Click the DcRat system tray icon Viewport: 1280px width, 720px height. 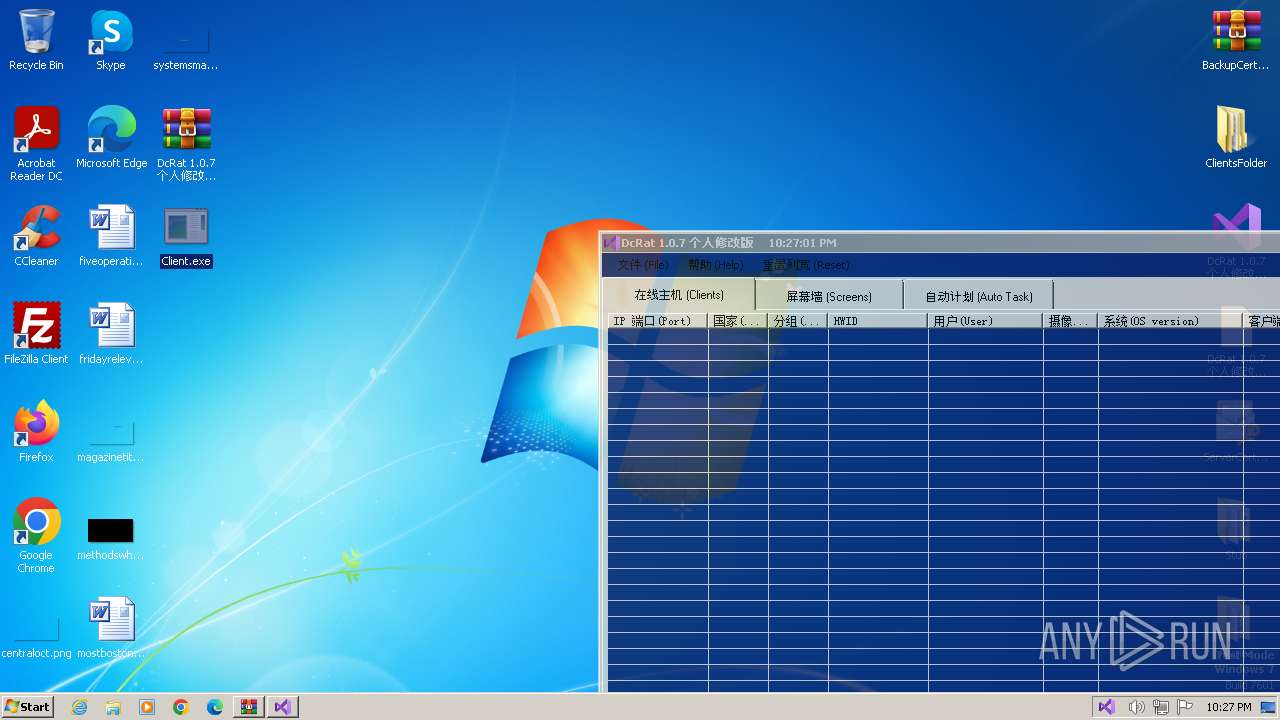[1106, 707]
